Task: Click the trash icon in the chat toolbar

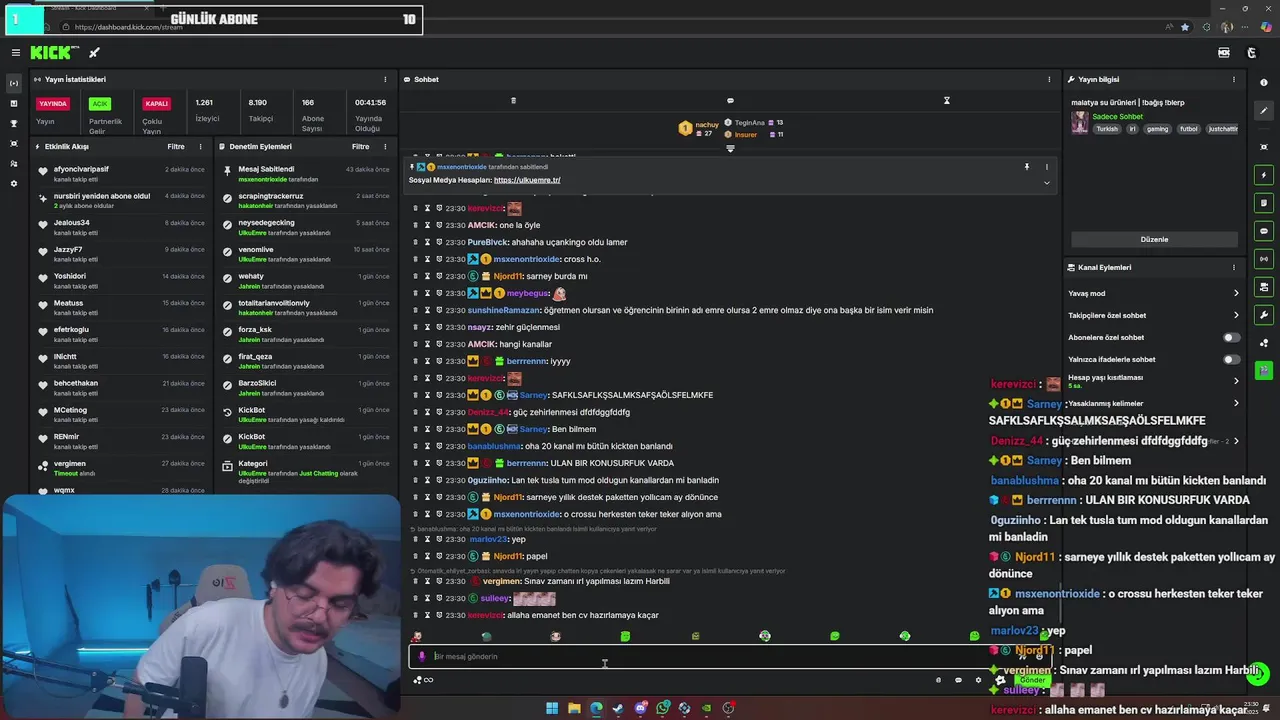Action: (x=513, y=100)
